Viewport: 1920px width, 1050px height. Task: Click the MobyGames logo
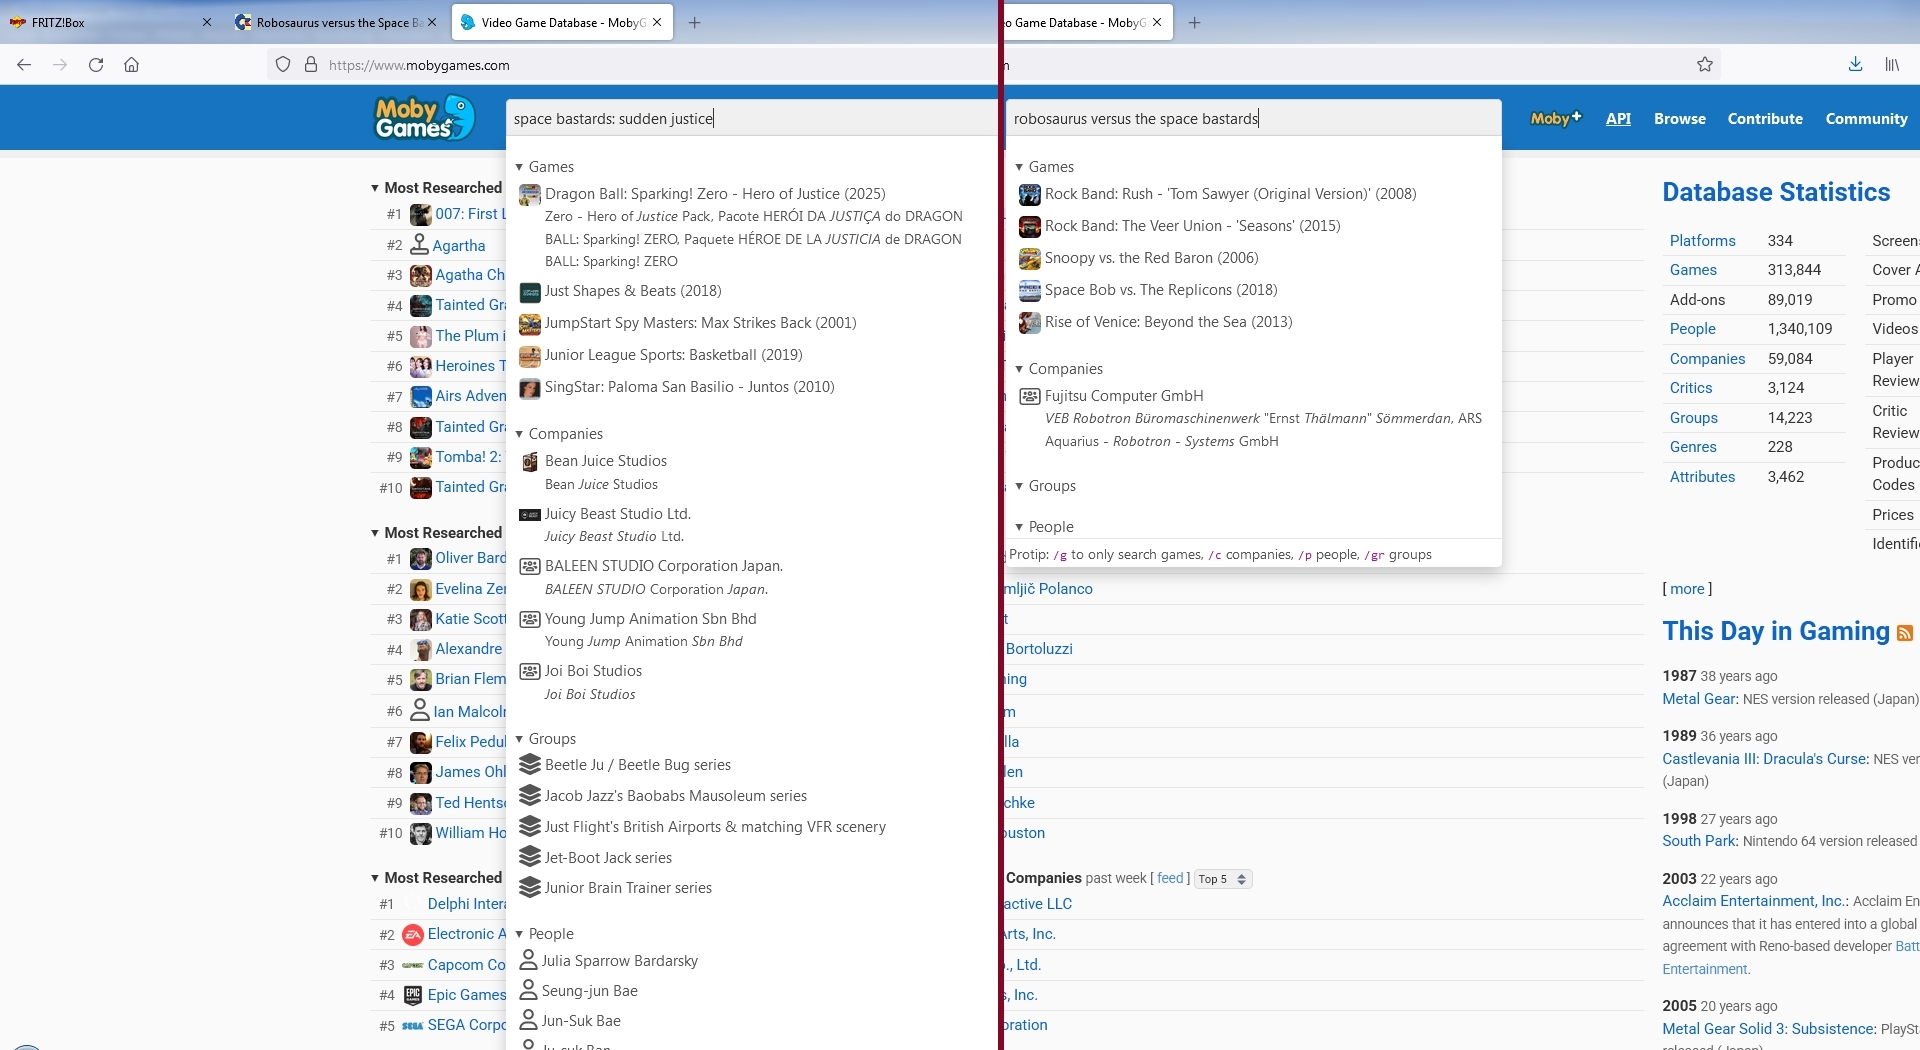[x=424, y=118]
